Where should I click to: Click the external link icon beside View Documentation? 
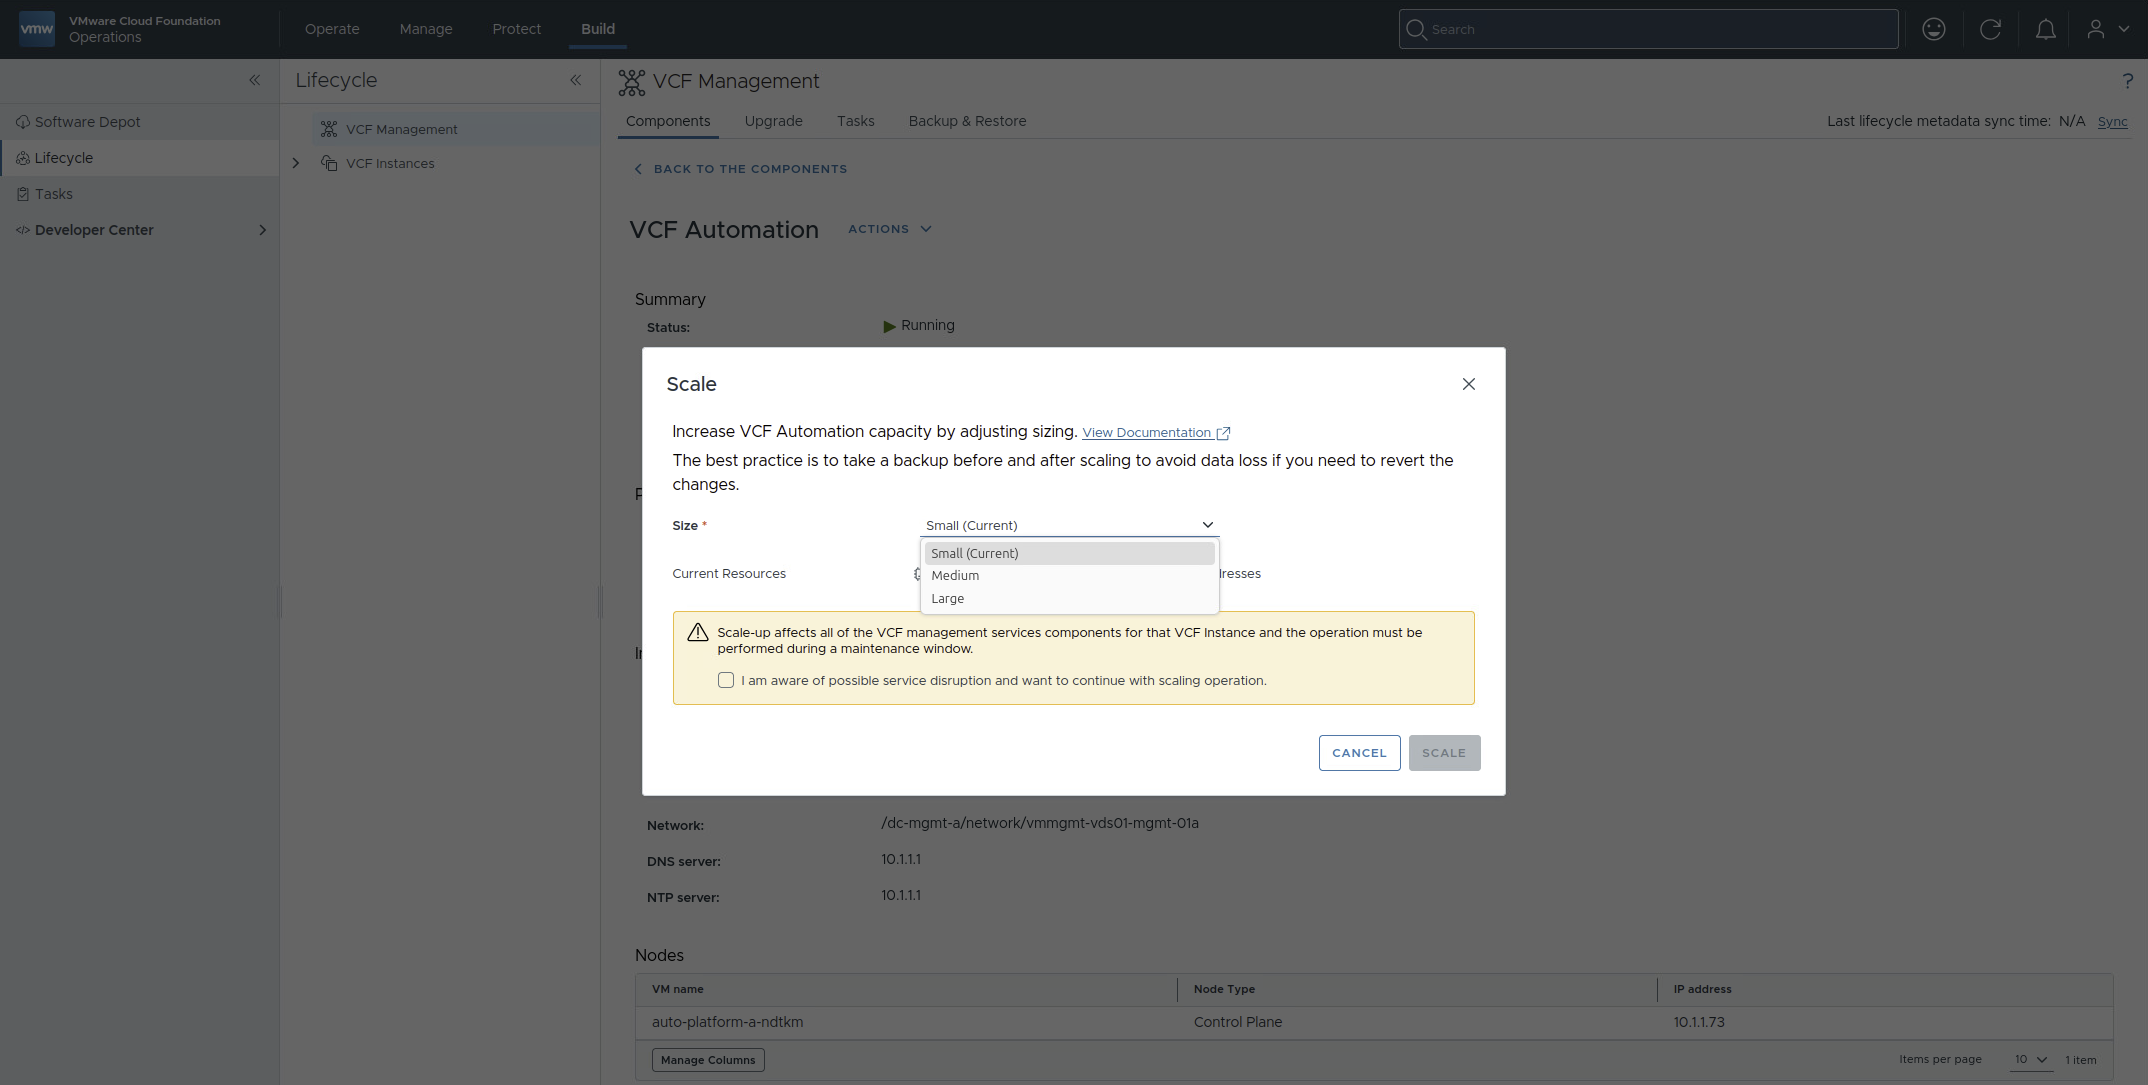(x=1223, y=433)
